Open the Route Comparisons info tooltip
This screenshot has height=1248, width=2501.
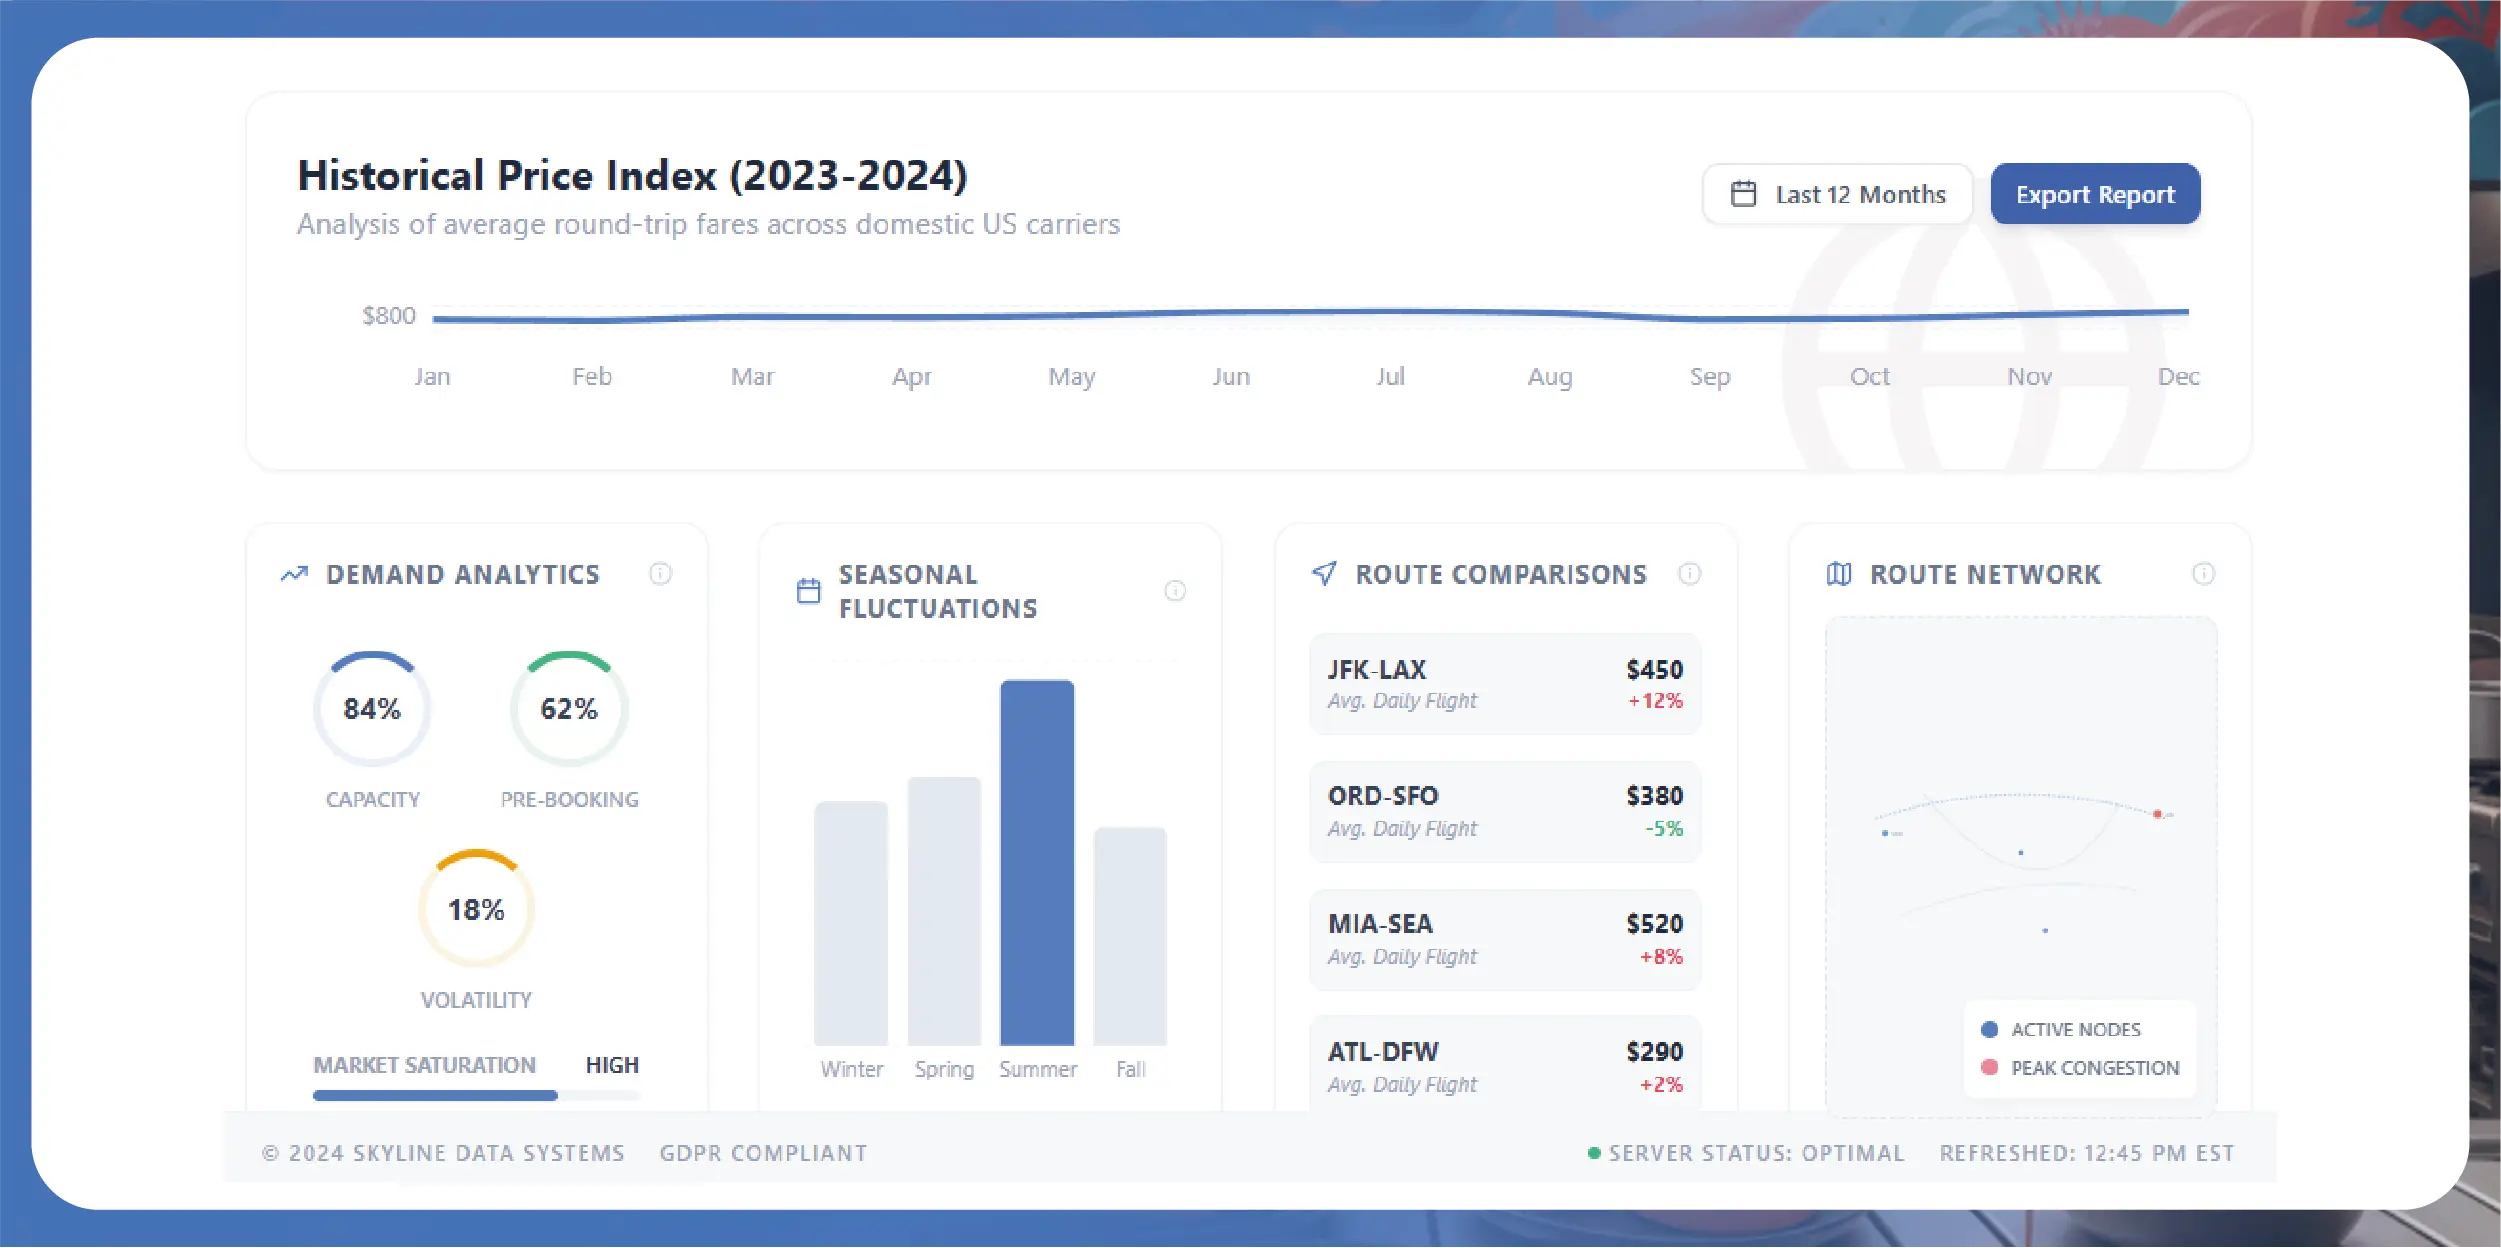click(x=1690, y=574)
